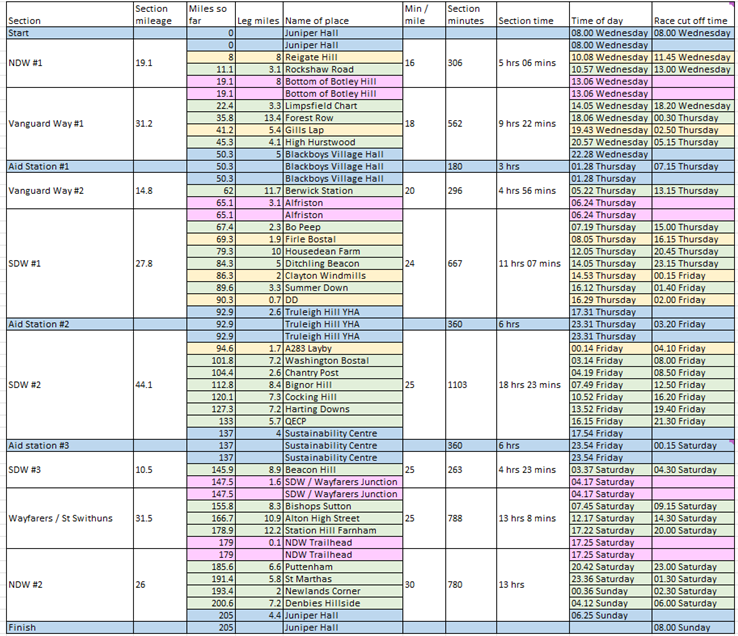Click the '1103' section minutes cell

tap(471, 385)
